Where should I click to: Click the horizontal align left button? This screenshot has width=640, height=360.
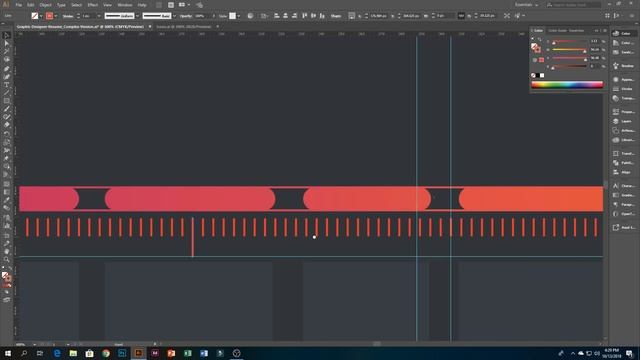tap(276, 16)
